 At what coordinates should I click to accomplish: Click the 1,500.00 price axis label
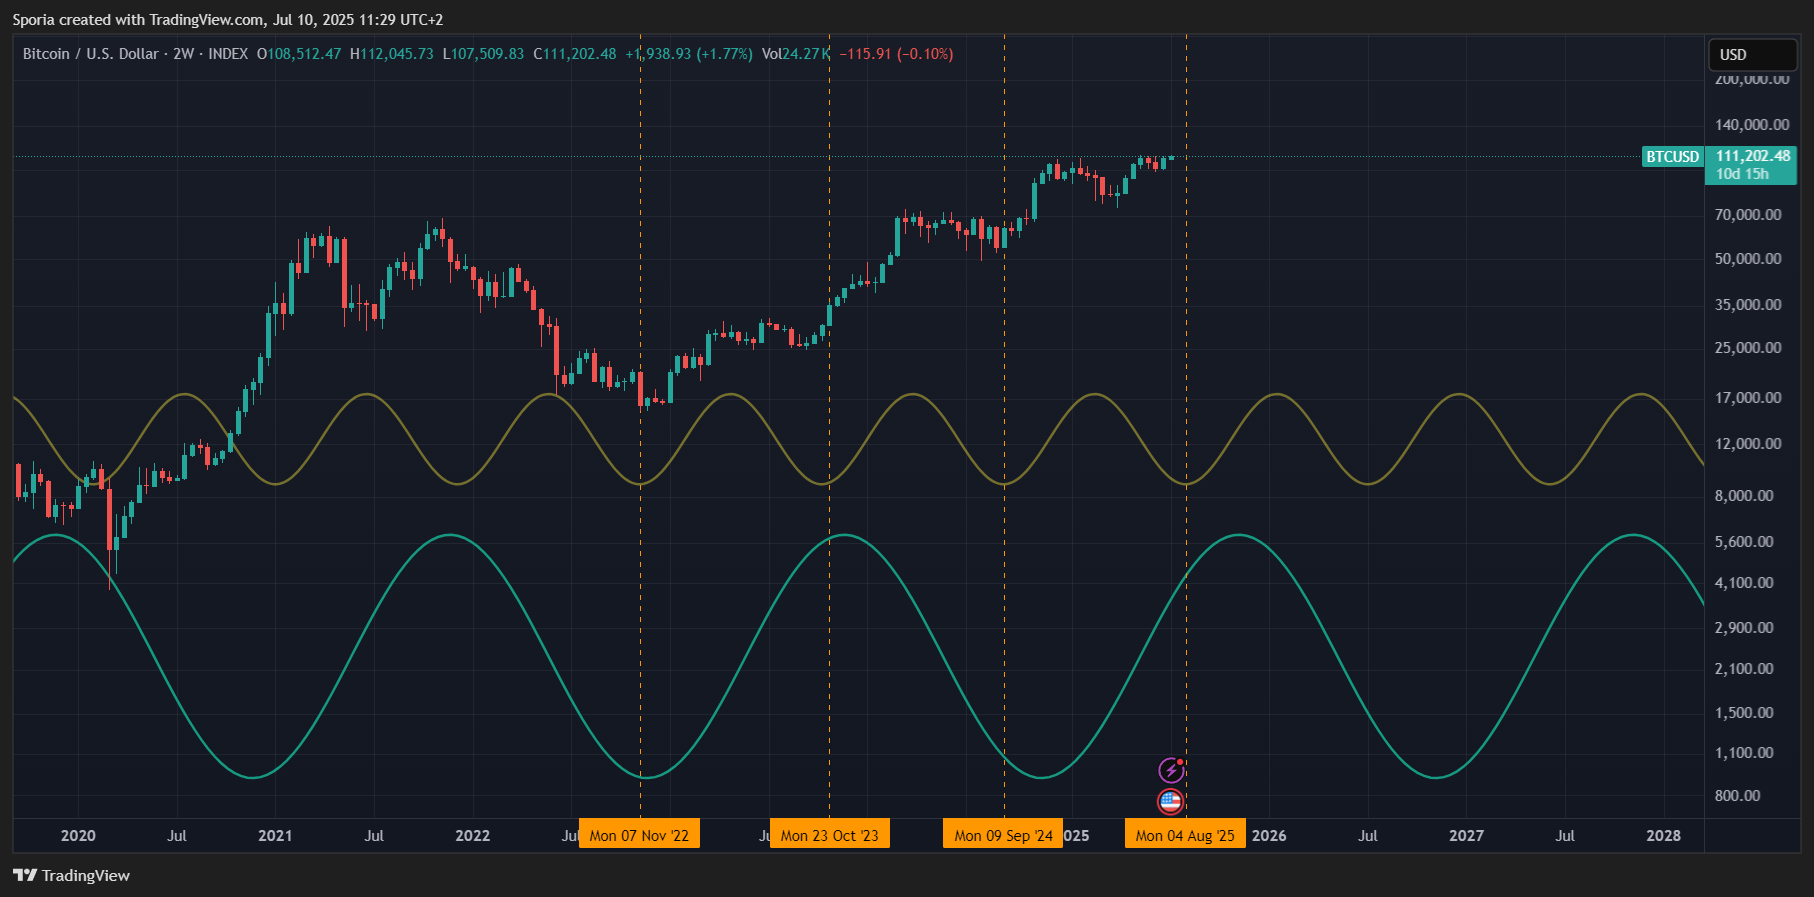coord(1744,713)
